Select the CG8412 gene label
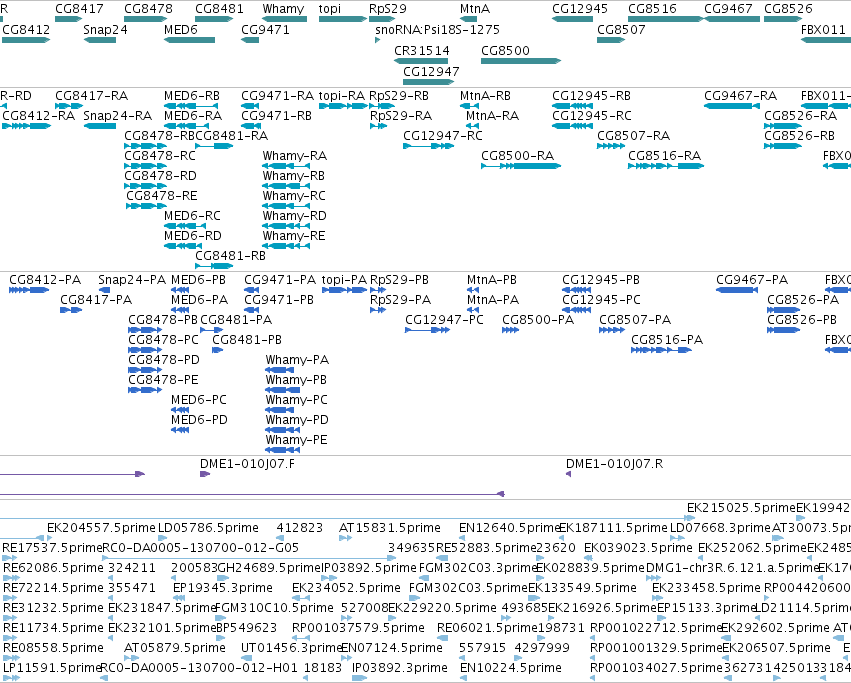The height and width of the screenshot is (683, 851). tap(26, 29)
